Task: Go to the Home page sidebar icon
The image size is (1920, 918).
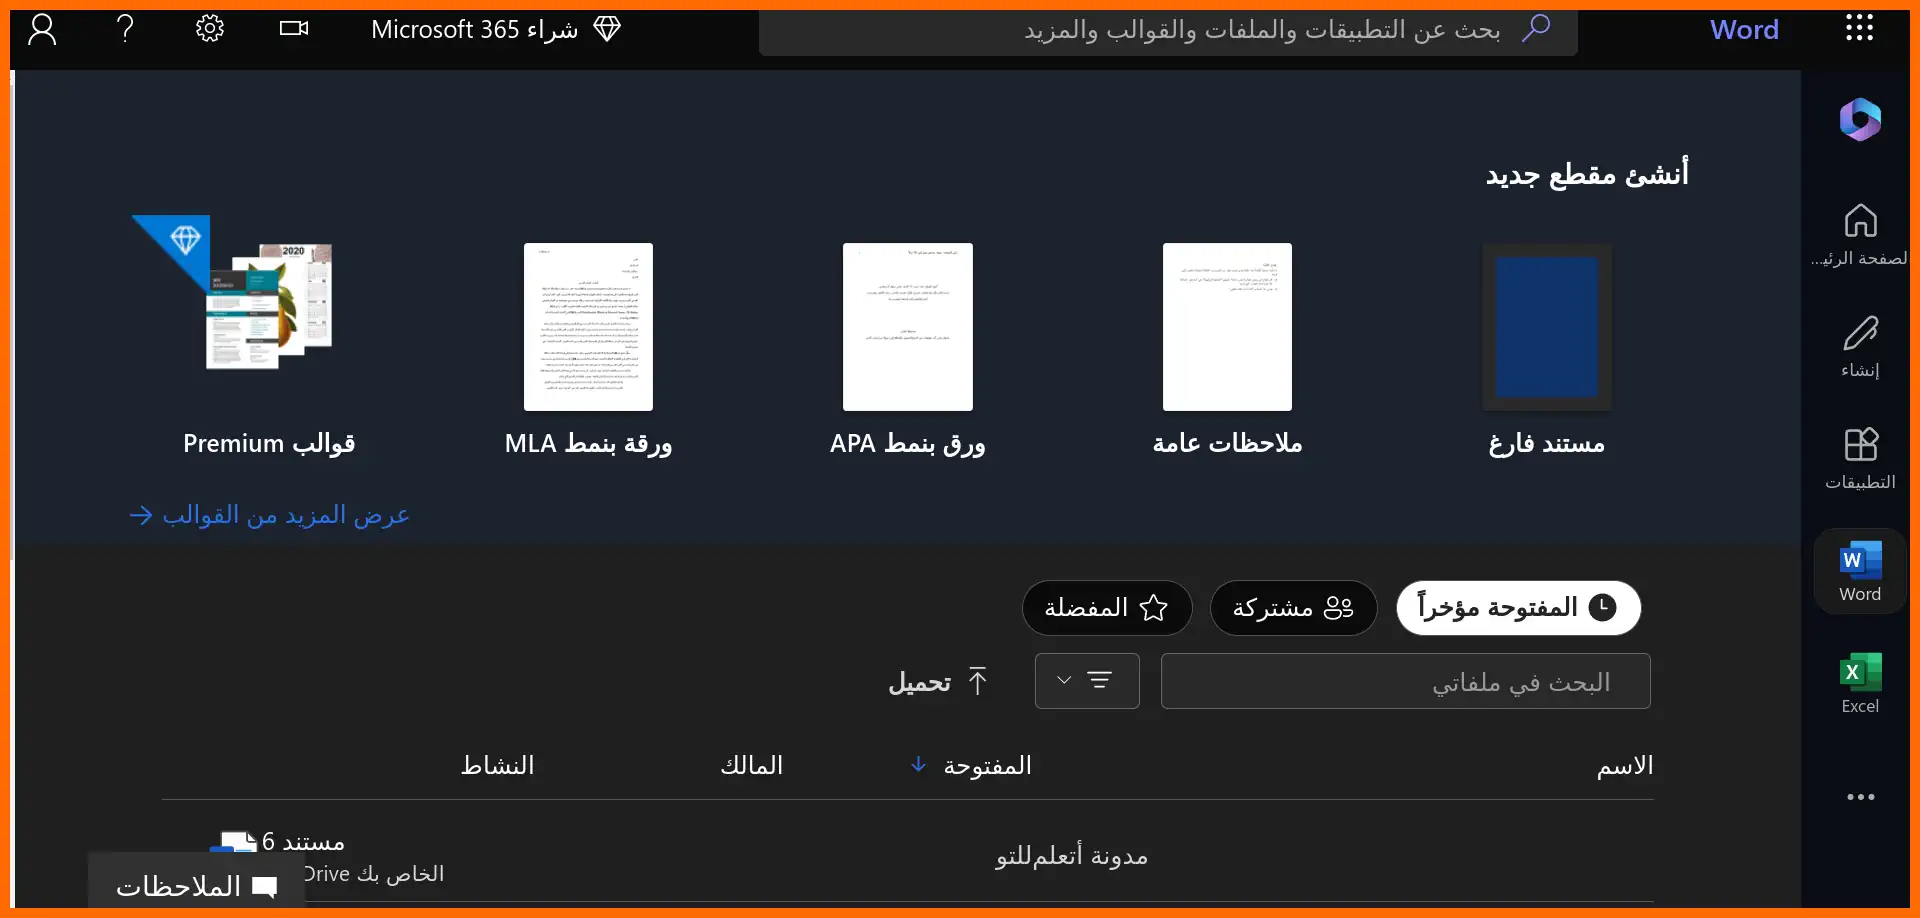Action: [x=1860, y=236]
